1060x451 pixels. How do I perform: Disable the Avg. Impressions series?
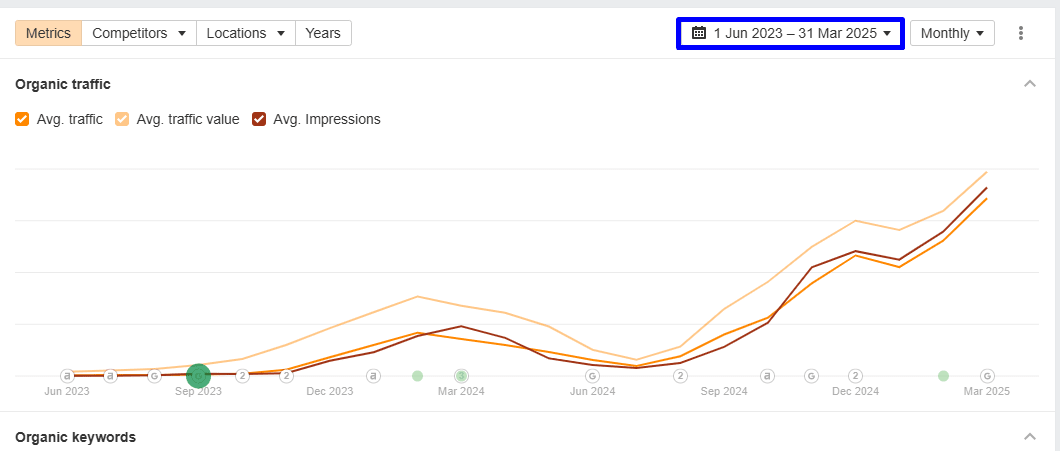[259, 119]
